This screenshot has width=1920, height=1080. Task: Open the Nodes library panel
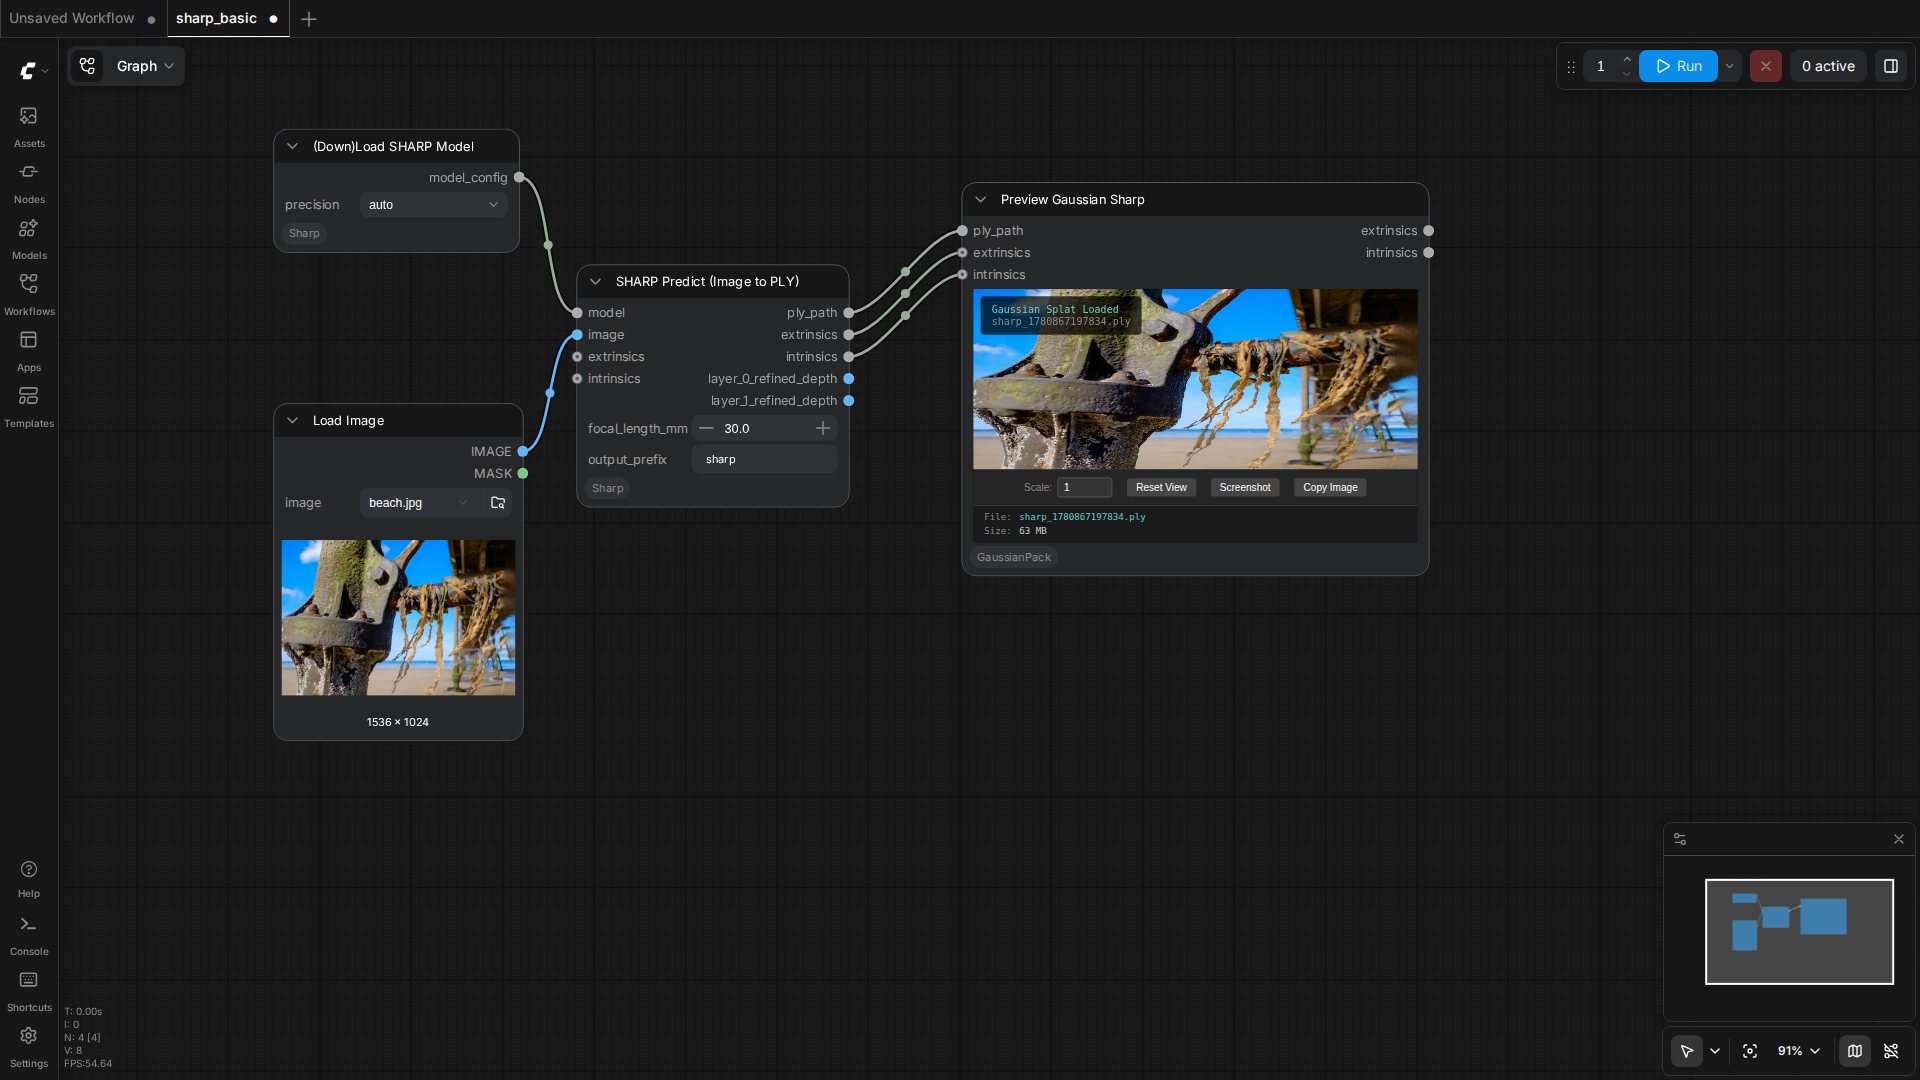[29, 182]
